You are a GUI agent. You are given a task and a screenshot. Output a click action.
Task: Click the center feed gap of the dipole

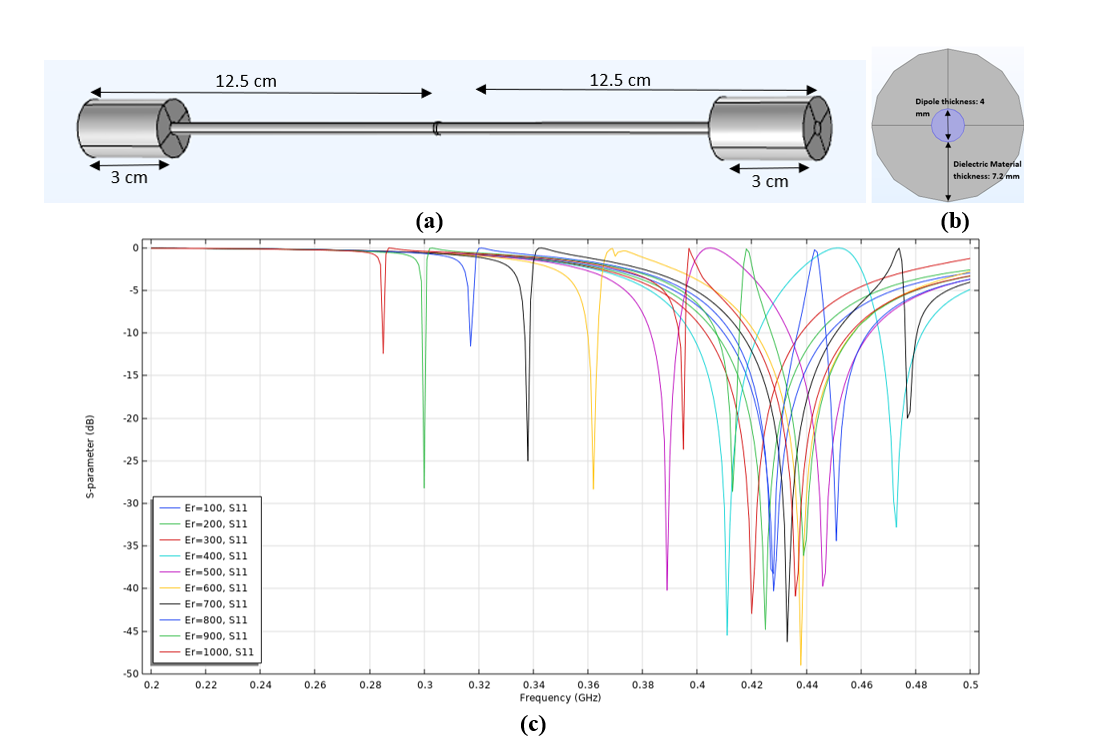point(437,128)
